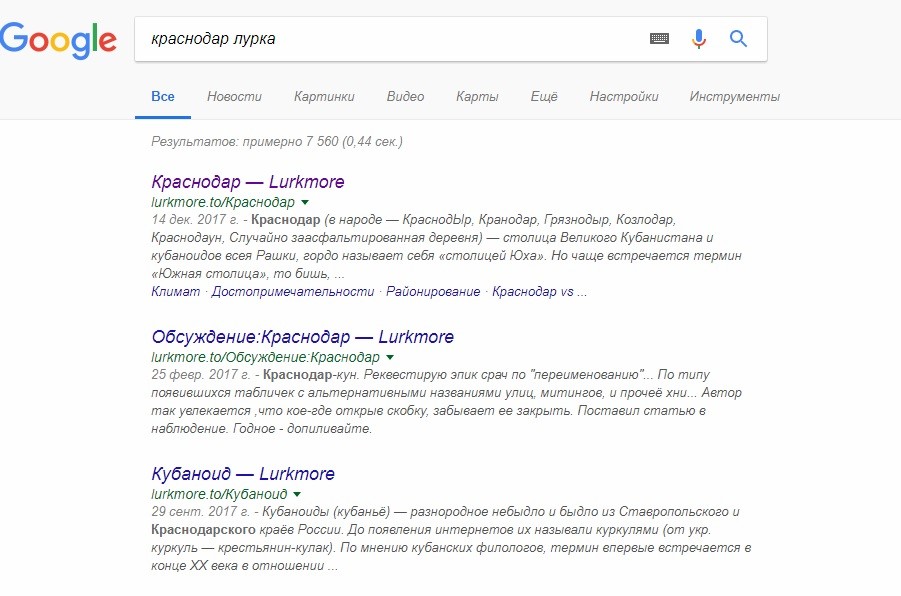Viewport: 901px width, 596px height.
Task: Open Инструменты search tools
Action: click(734, 97)
